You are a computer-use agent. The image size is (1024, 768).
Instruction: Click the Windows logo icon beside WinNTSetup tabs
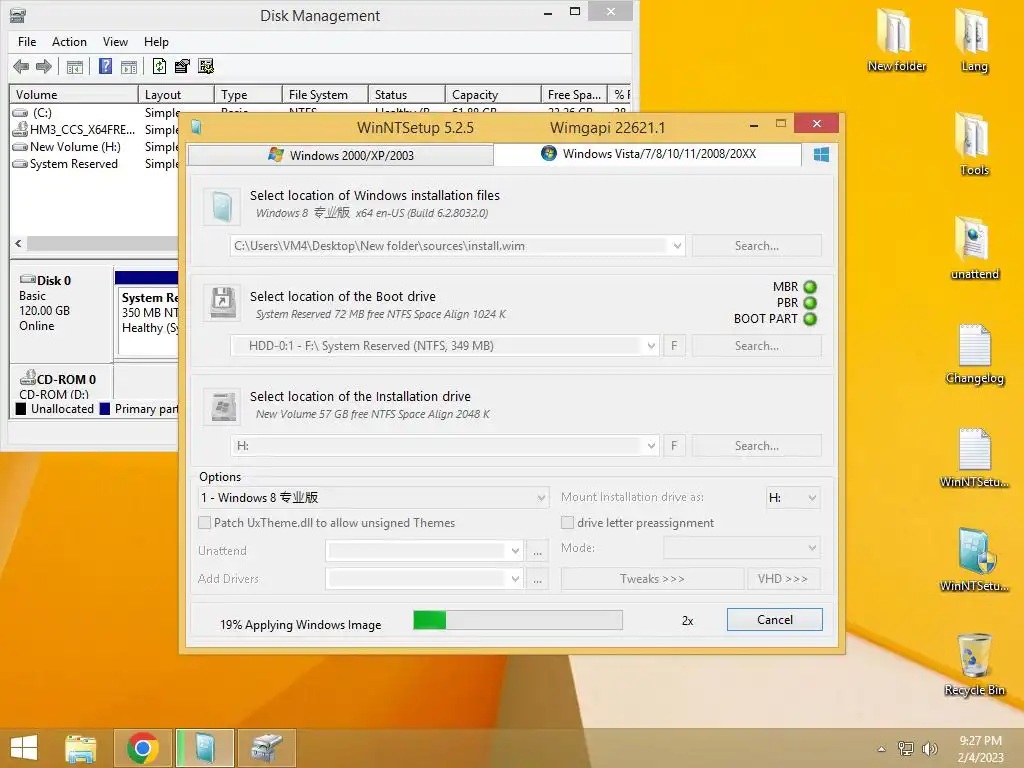pyautogui.click(x=821, y=155)
